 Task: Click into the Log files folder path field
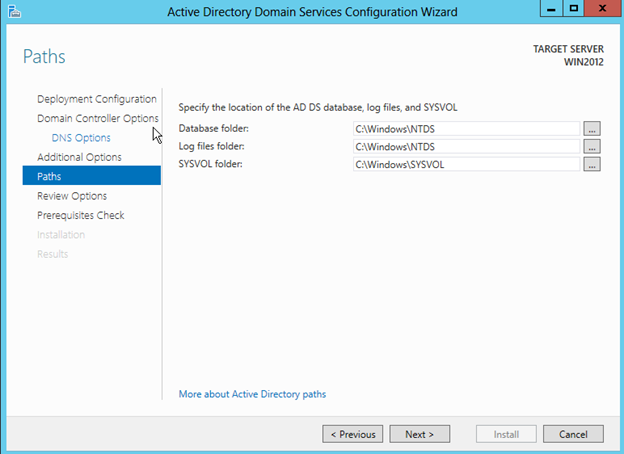(x=465, y=147)
